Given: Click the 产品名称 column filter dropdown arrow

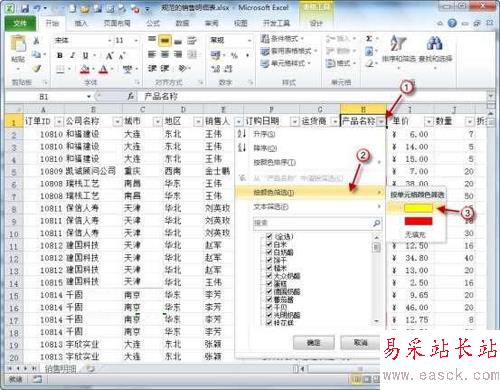Looking at the screenshot, I should [x=381, y=122].
